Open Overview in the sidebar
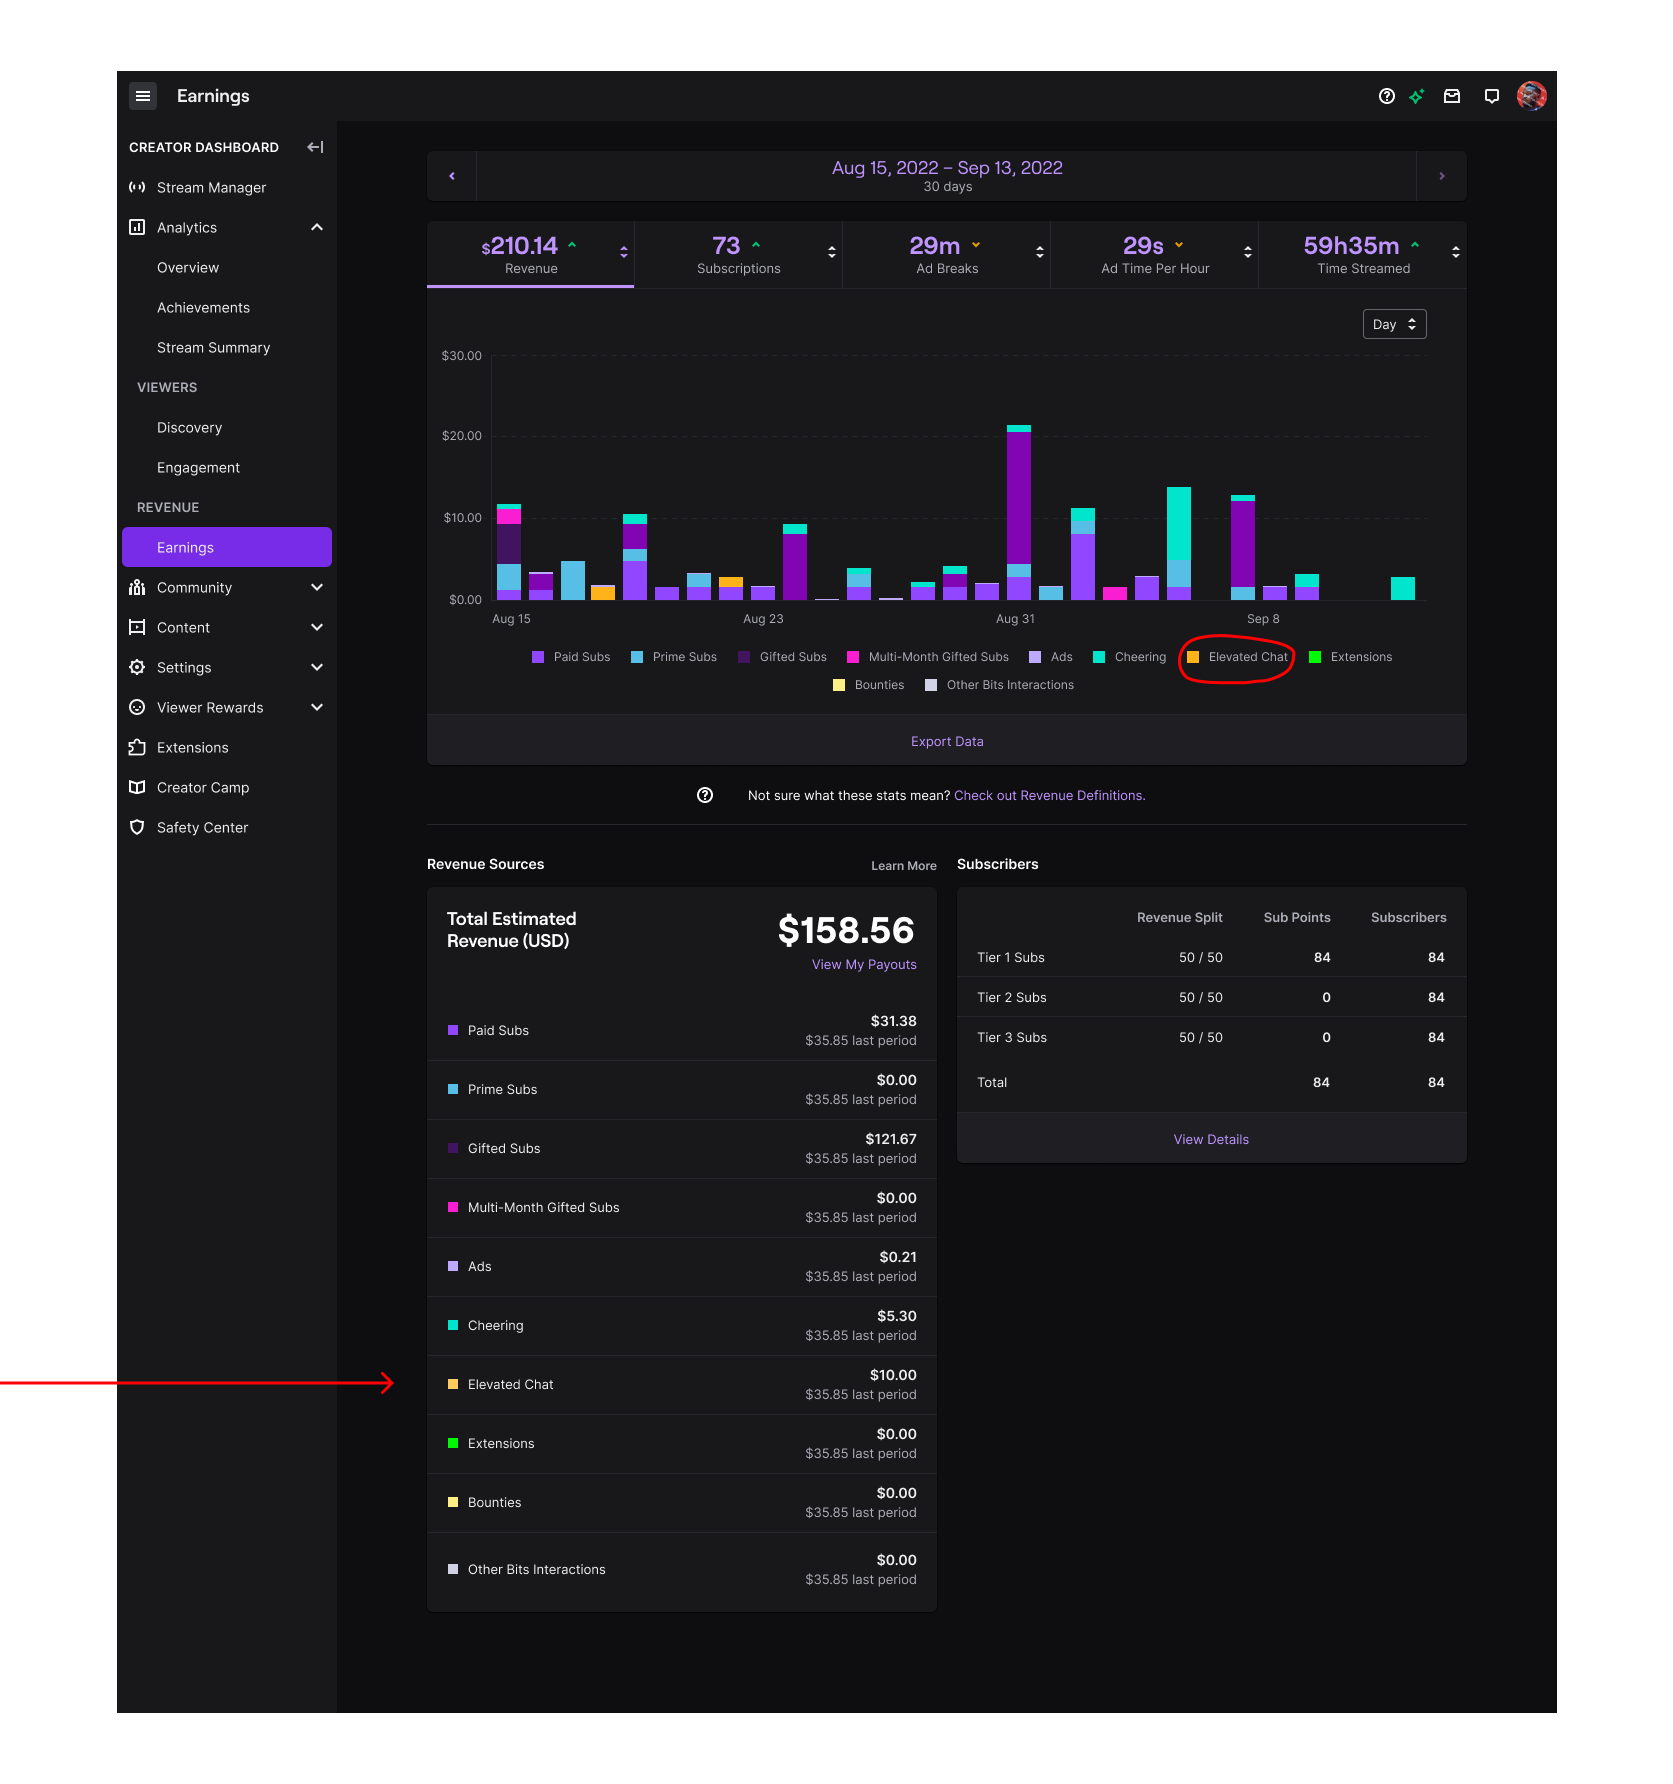This screenshot has width=1673, height=1784. (x=188, y=267)
